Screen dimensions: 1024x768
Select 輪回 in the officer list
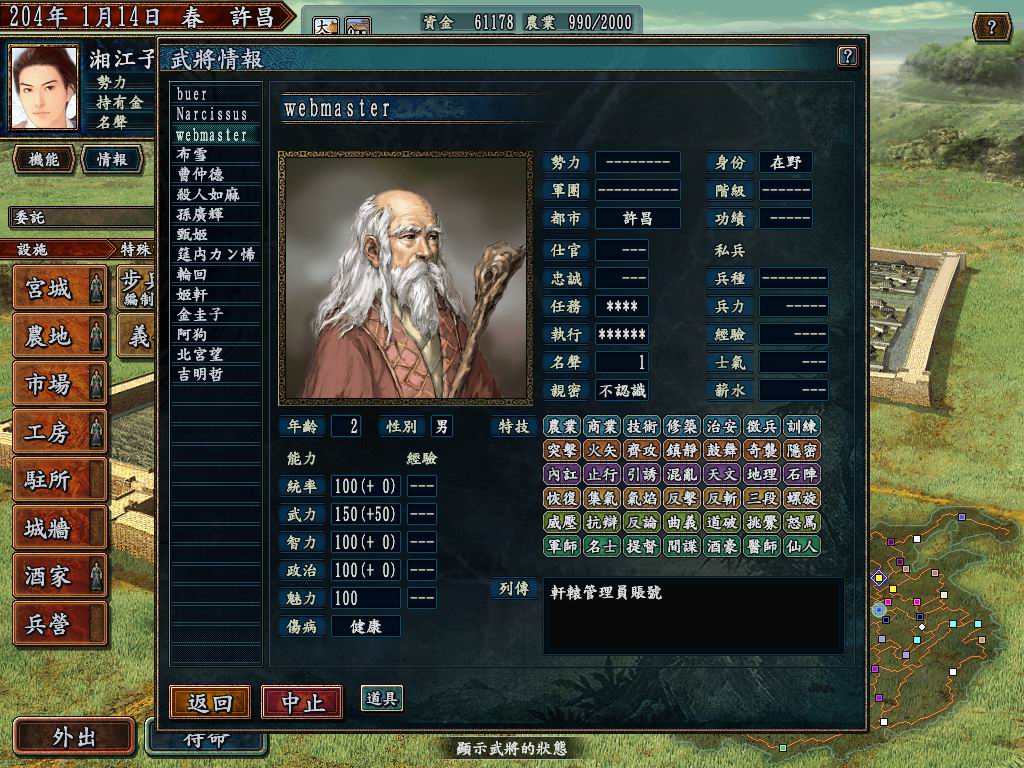click(x=216, y=274)
